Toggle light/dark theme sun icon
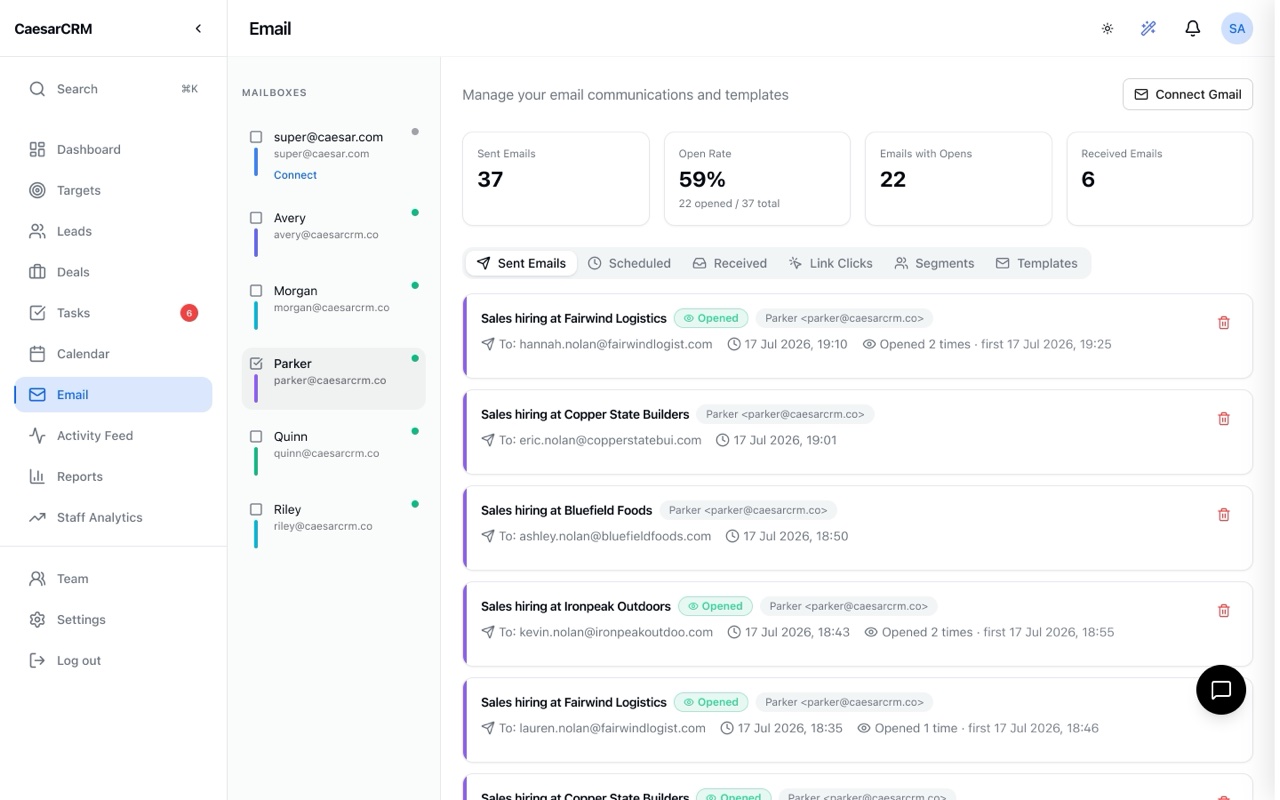This screenshot has height=800, width=1280. point(1107,29)
